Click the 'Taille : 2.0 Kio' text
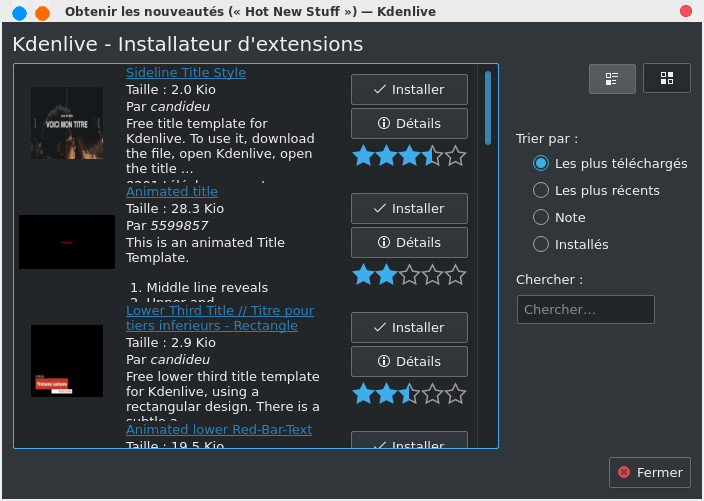Screen dimensions: 704x501 click(x=171, y=89)
